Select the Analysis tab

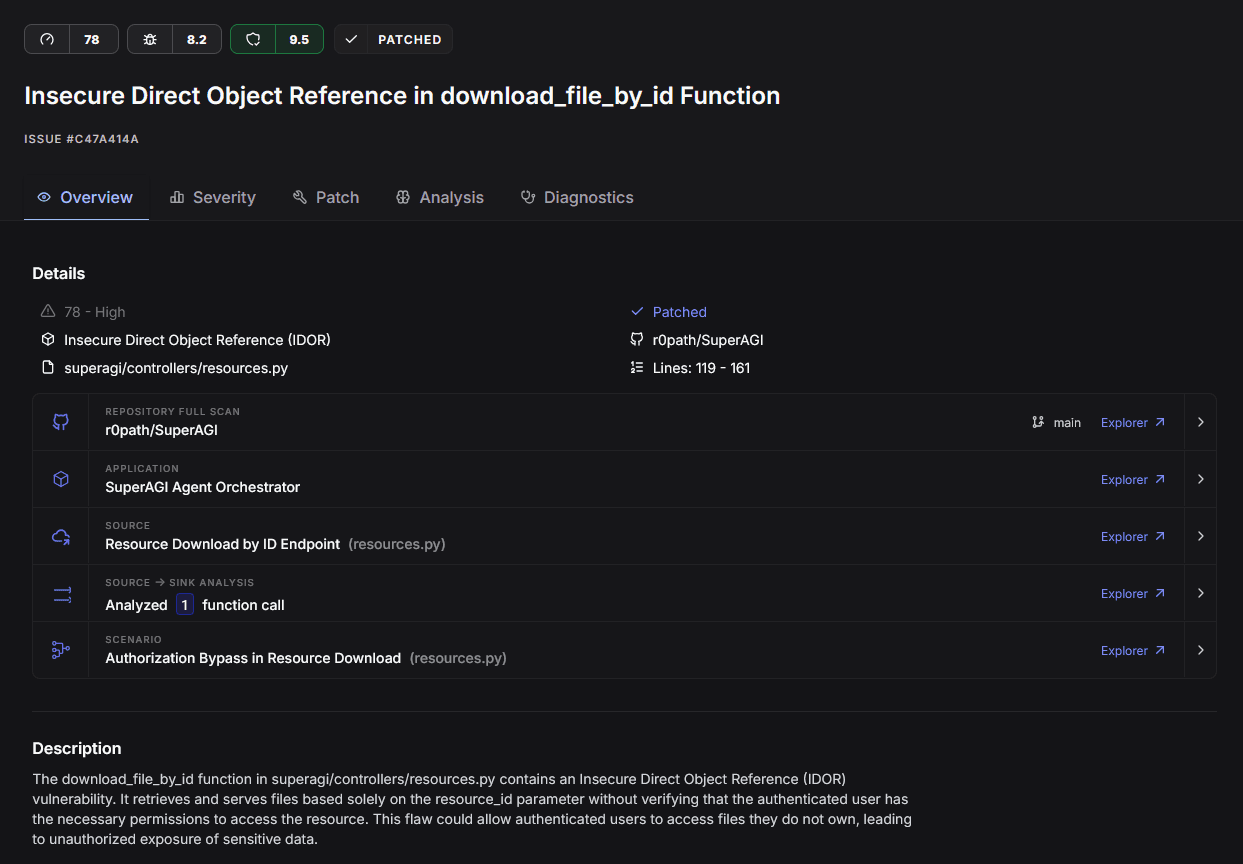pyautogui.click(x=440, y=197)
